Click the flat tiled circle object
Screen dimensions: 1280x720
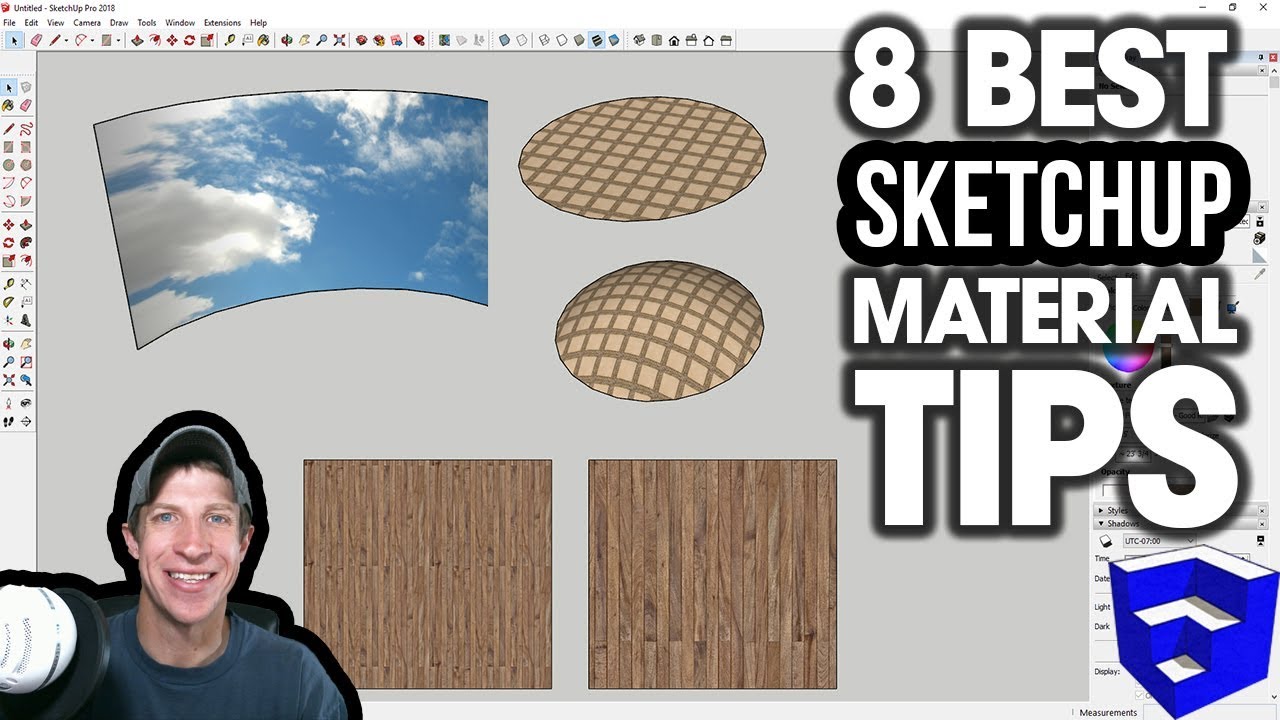click(x=642, y=160)
